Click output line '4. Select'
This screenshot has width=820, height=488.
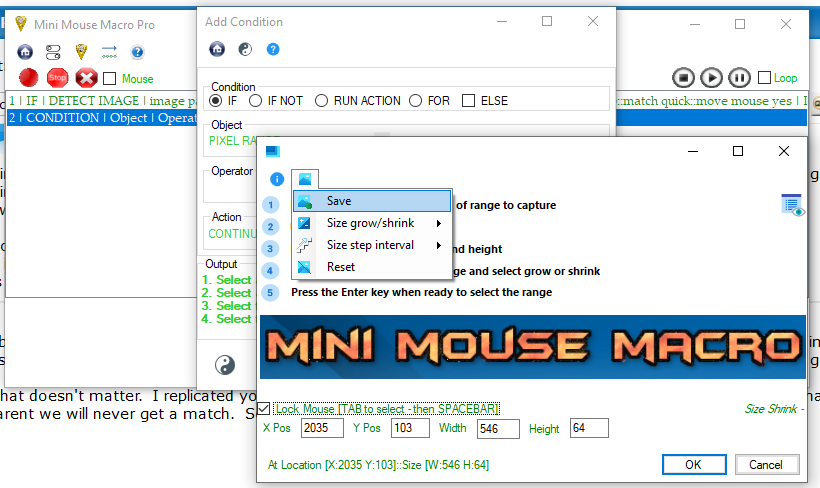(x=226, y=319)
